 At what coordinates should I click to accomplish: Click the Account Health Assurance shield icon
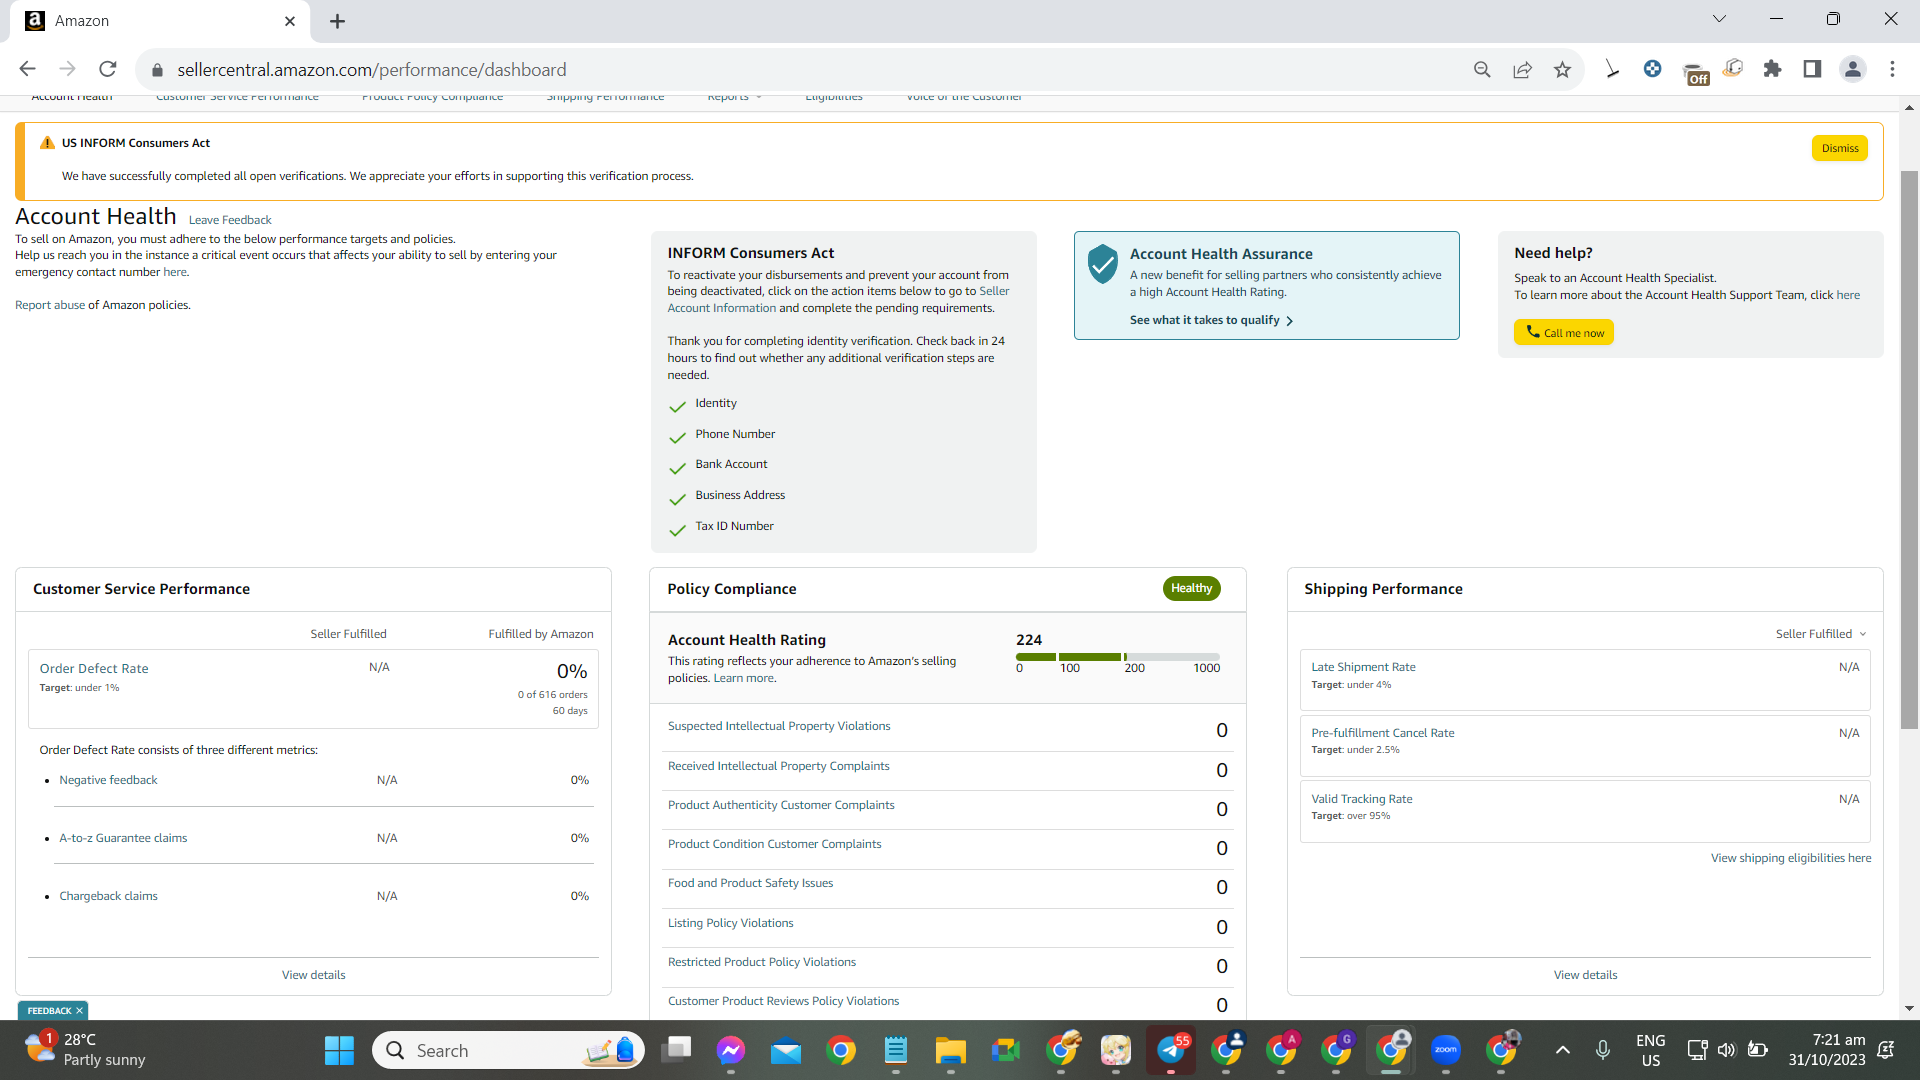pos(1102,263)
